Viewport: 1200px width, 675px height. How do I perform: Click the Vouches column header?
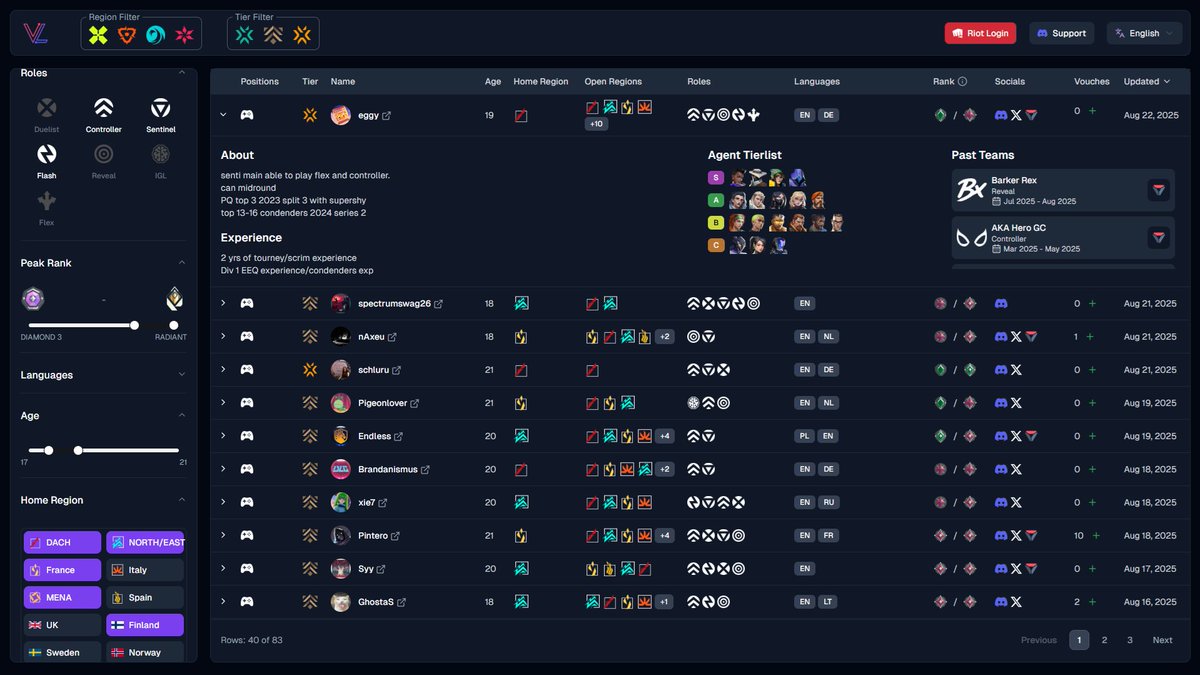point(1092,82)
